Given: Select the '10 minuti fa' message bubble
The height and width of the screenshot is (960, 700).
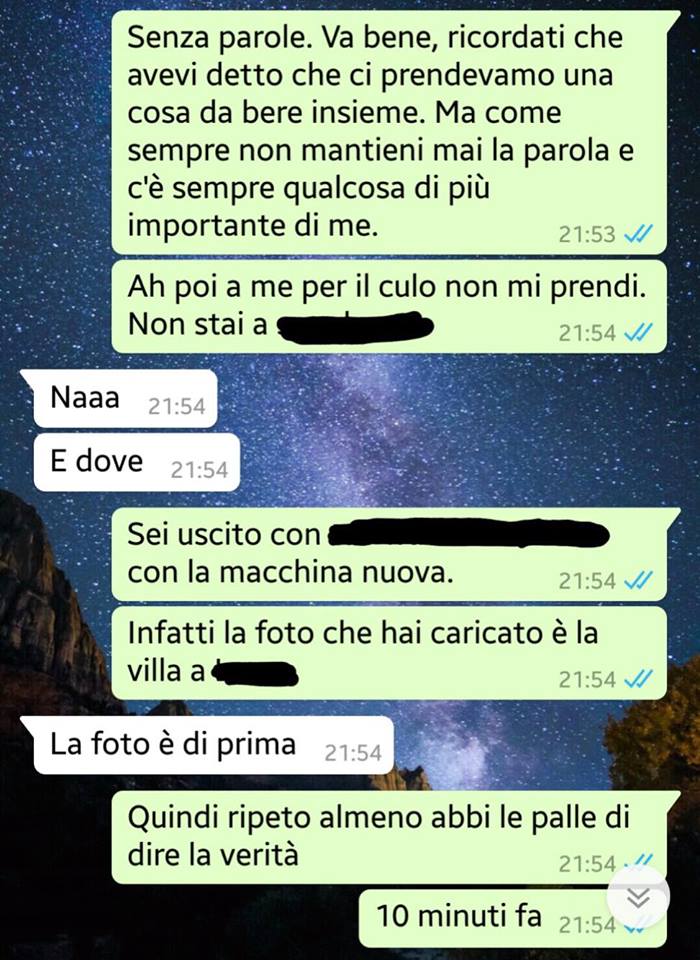Looking at the screenshot, I should click(512, 918).
